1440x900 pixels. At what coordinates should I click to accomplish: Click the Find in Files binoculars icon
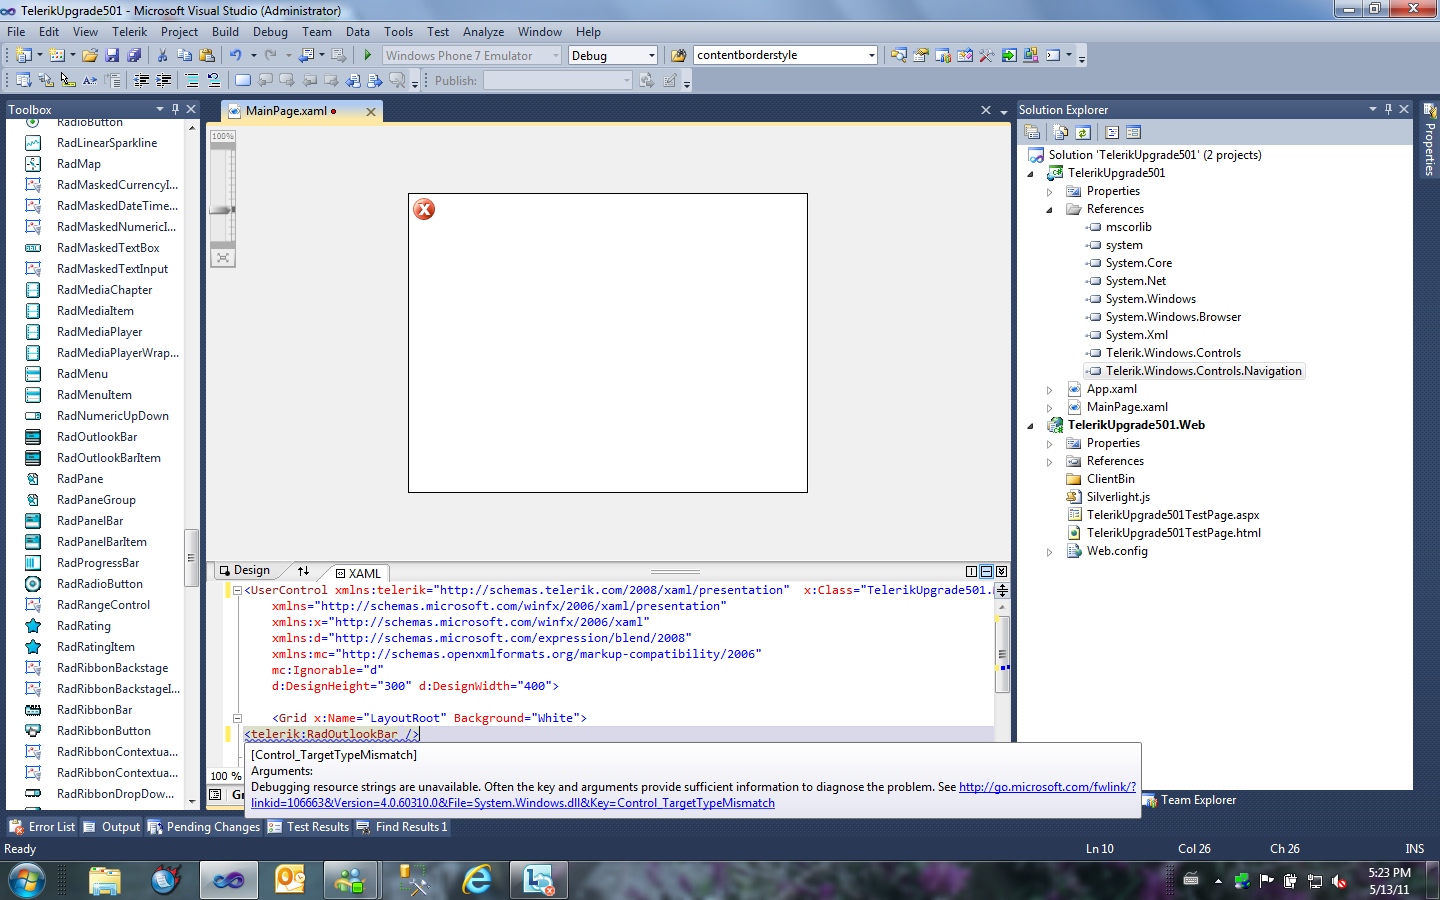point(678,55)
